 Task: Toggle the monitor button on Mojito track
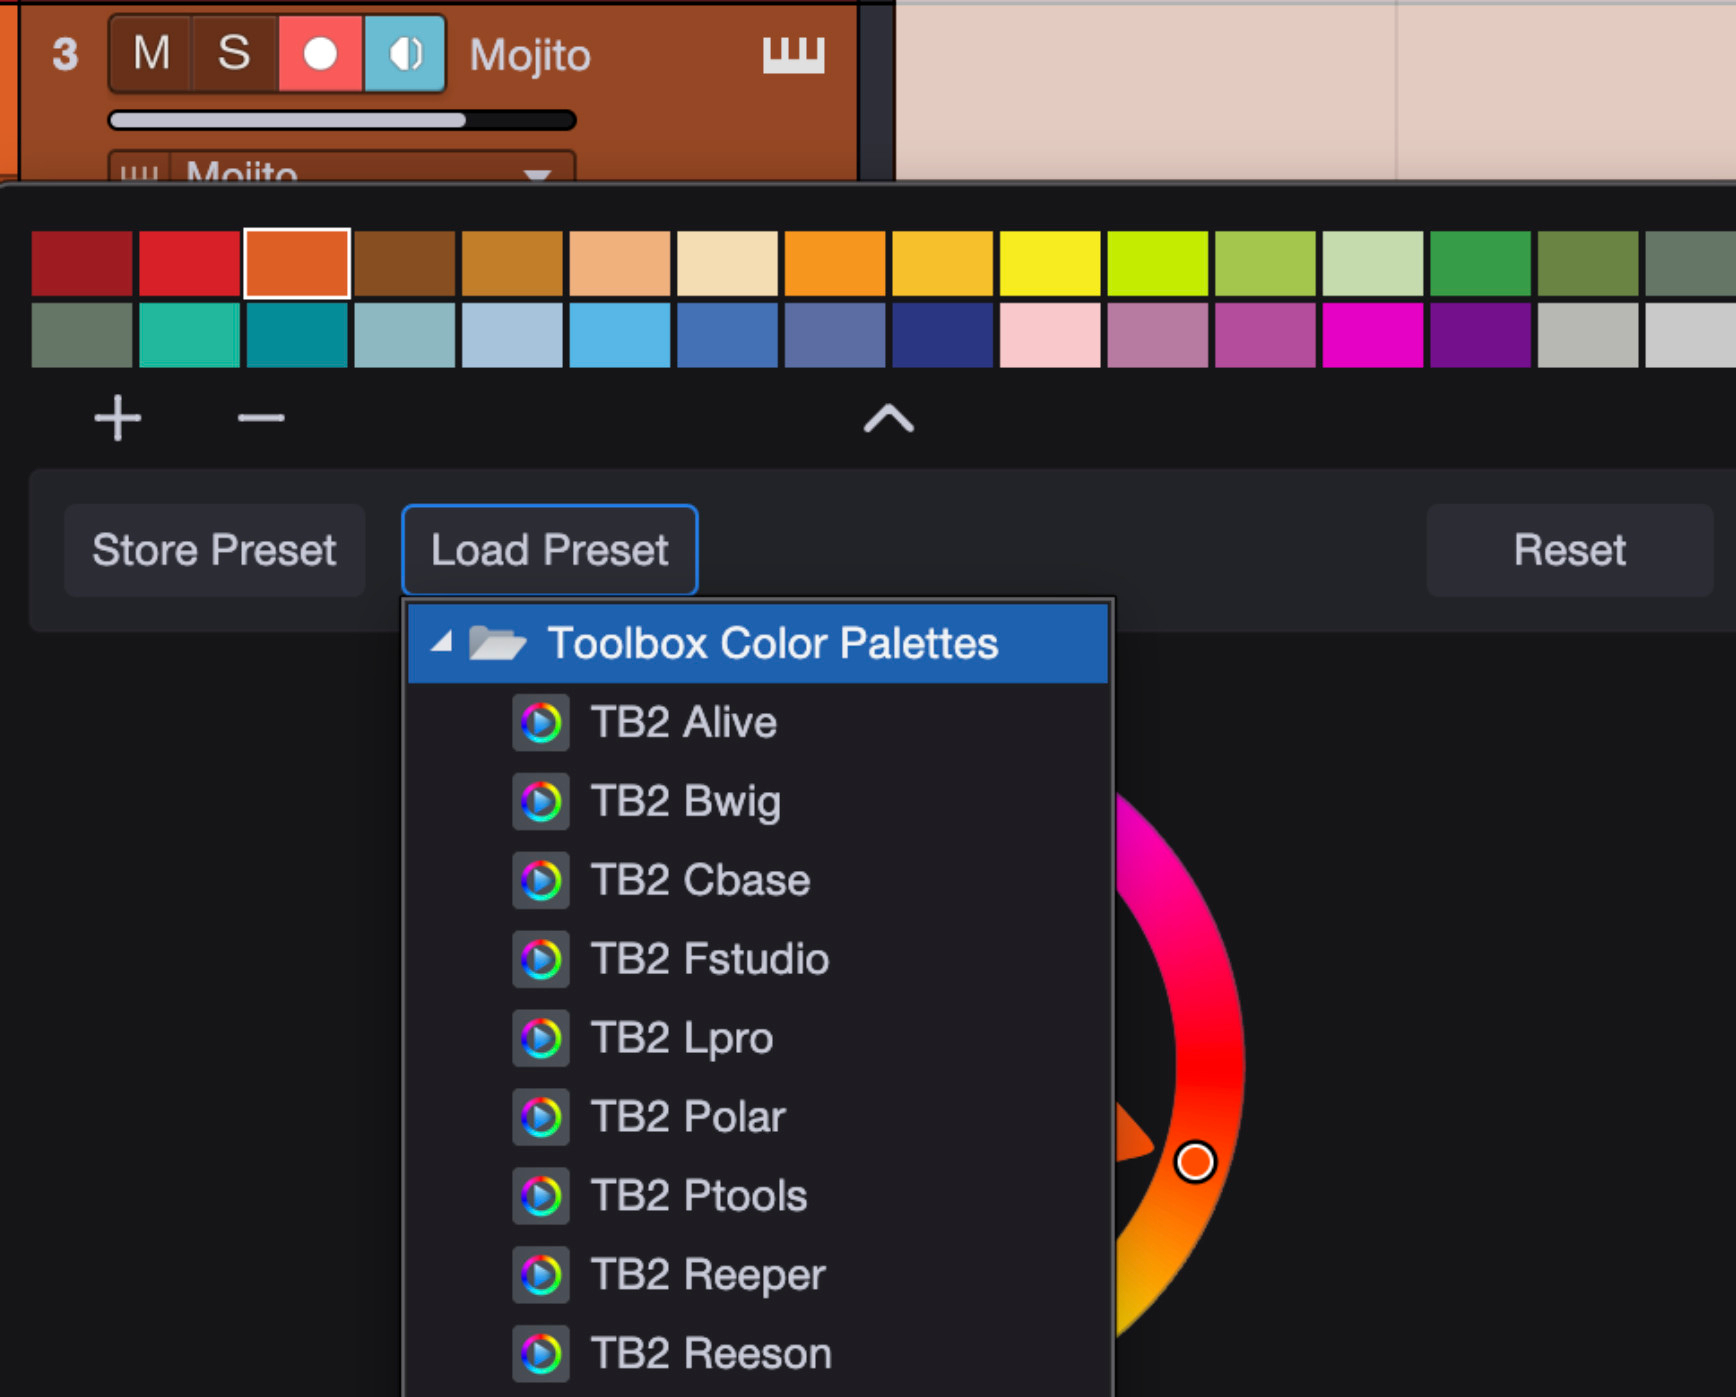pos(405,54)
